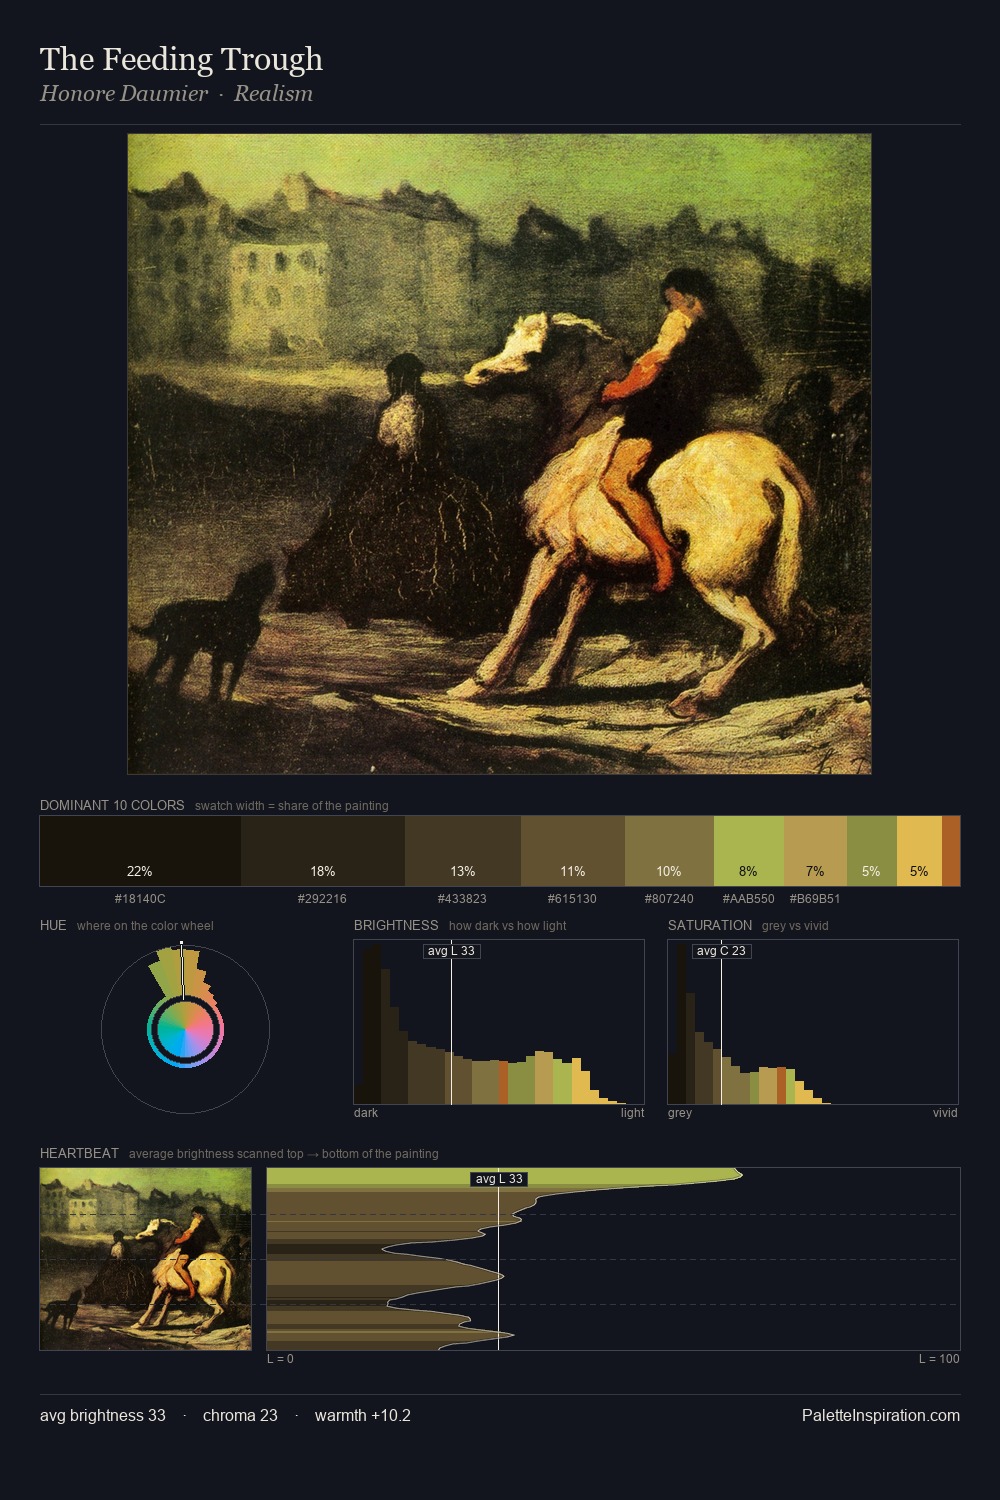Click the brightness histogram chart
The width and height of the screenshot is (1000, 1500).
pyautogui.click(x=499, y=1022)
